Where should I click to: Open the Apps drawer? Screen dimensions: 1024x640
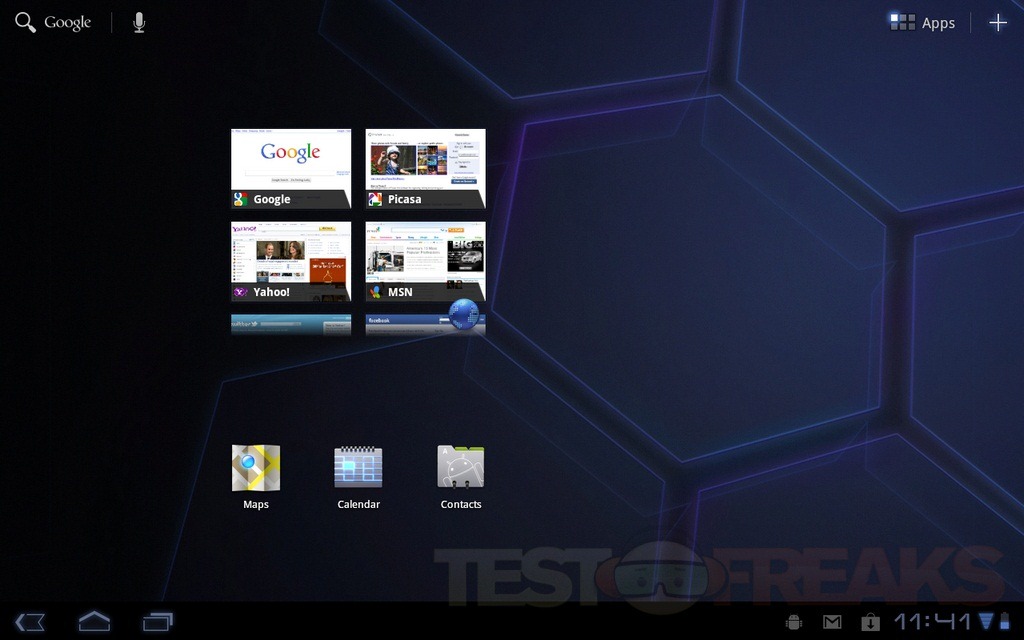pyautogui.click(x=923, y=23)
